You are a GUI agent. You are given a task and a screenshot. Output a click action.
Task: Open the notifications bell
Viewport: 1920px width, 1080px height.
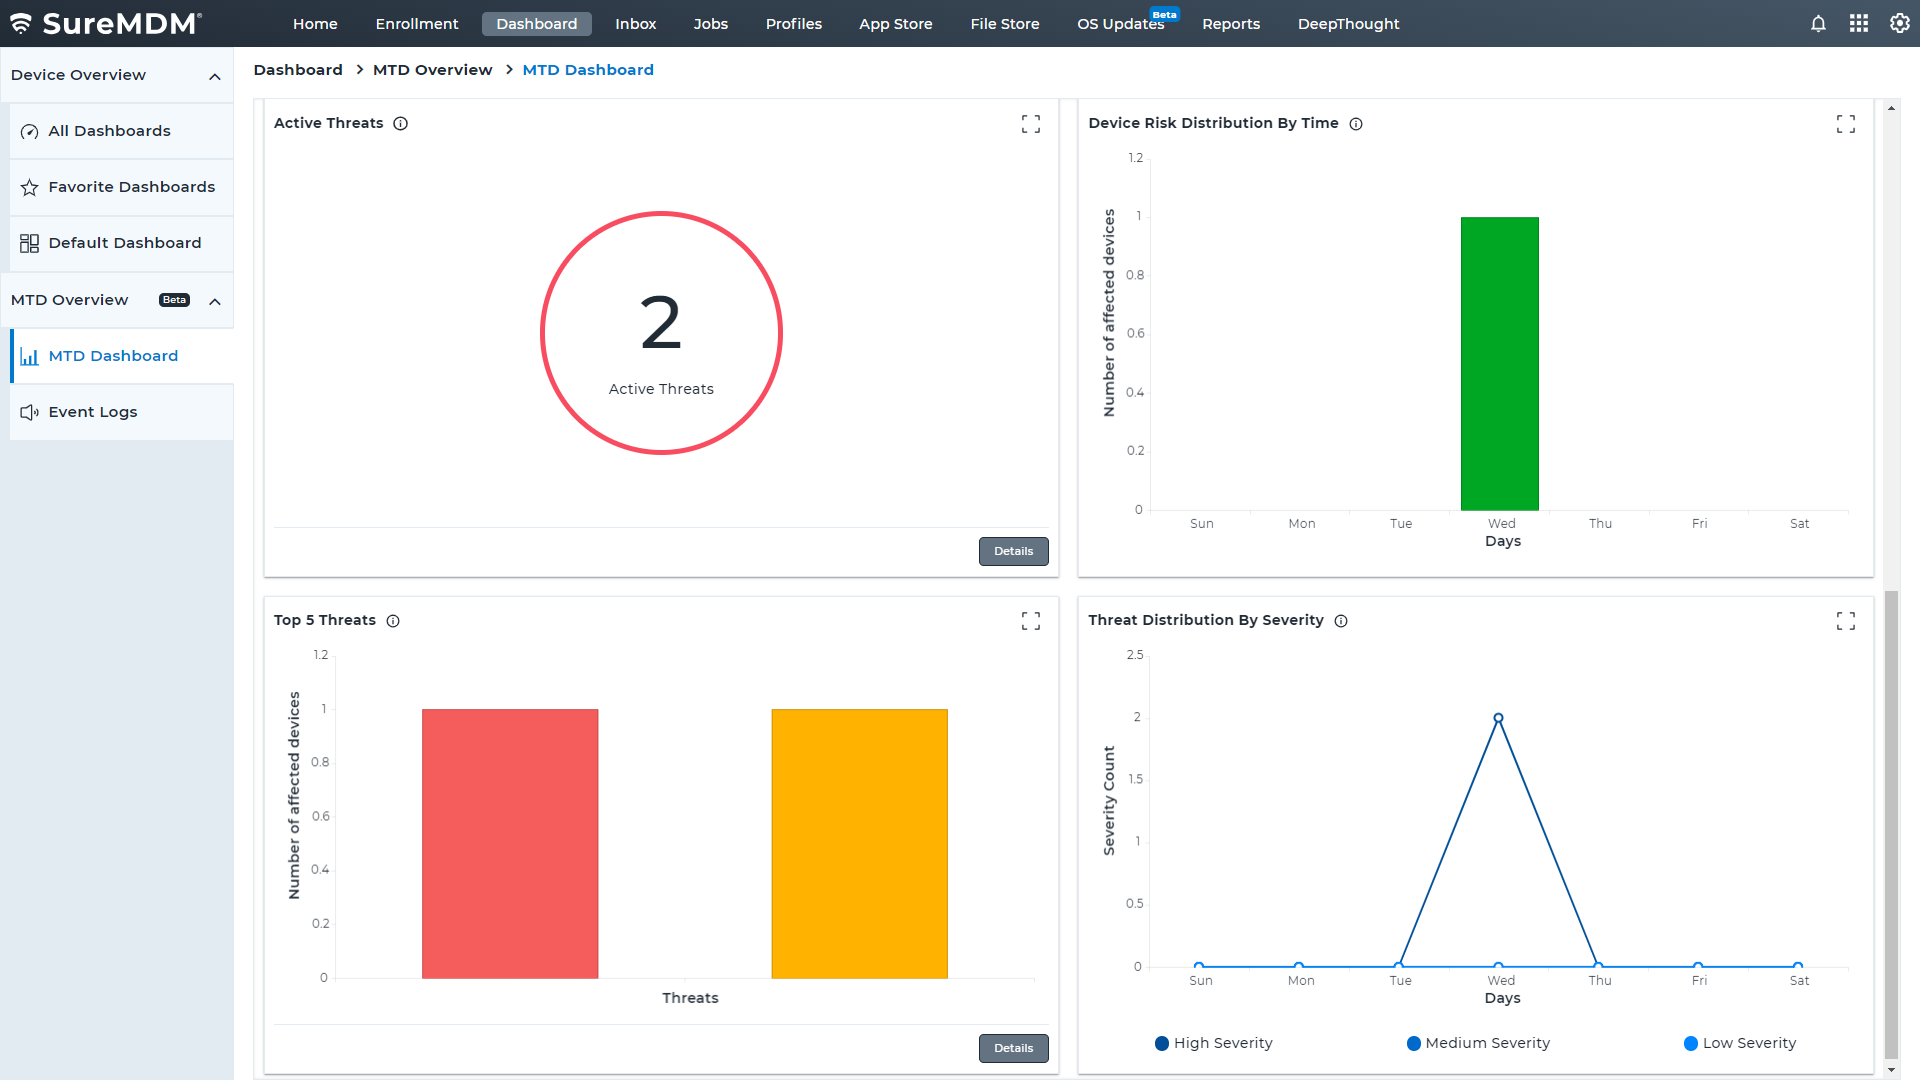click(1818, 23)
